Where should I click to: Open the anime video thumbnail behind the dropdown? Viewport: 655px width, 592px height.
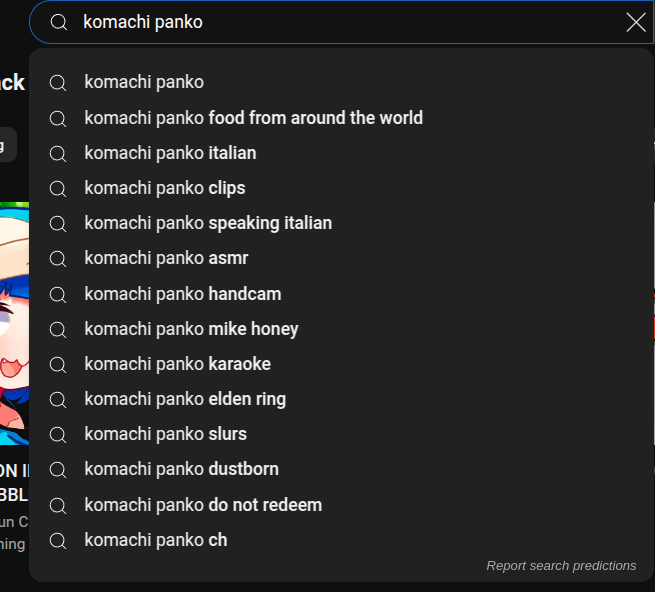(x=14, y=320)
